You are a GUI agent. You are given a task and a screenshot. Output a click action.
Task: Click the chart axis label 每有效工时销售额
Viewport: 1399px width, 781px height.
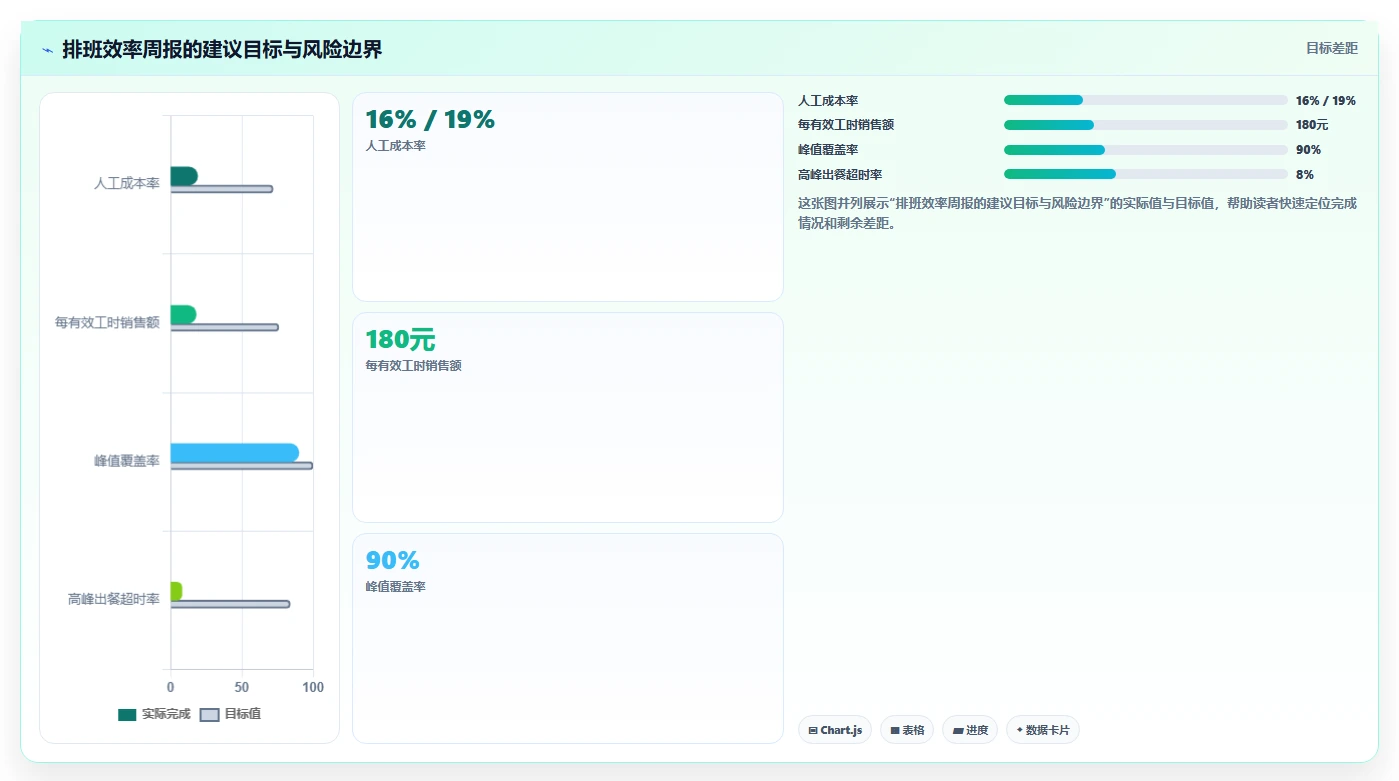tap(107, 322)
